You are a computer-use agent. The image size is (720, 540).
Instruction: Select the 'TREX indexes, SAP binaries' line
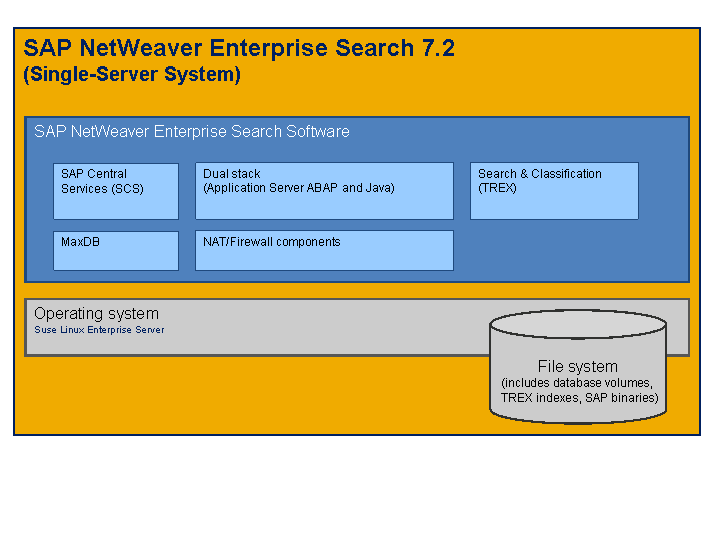(579, 398)
